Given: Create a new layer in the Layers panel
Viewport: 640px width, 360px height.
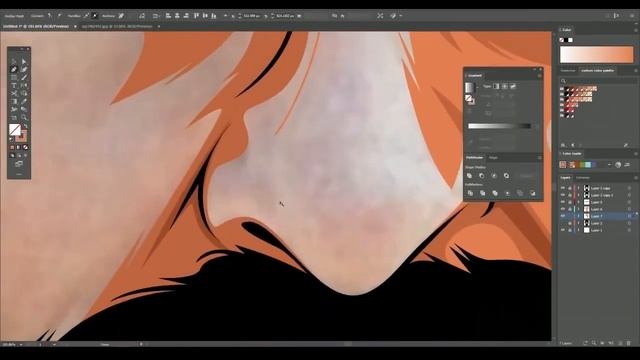Looking at the screenshot, I should [x=620, y=344].
